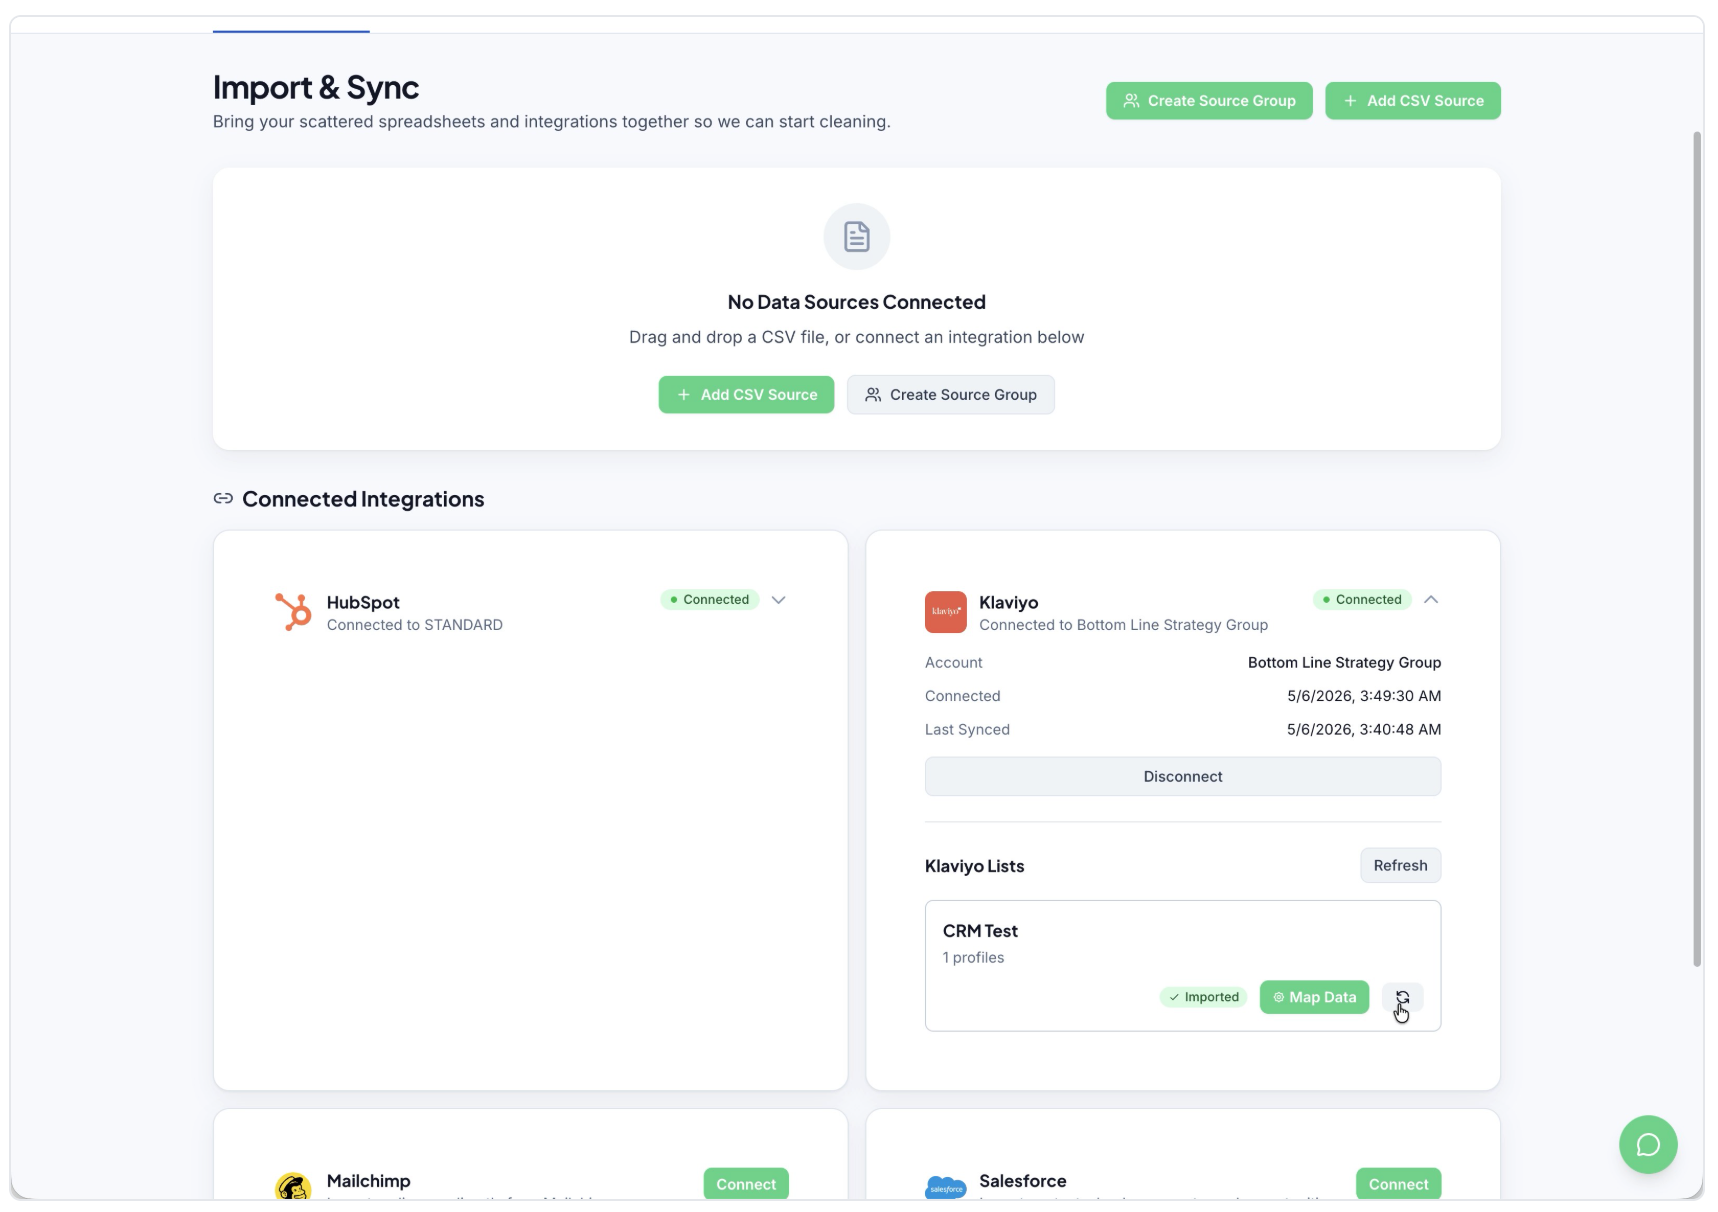Click the page vertical scrollbar
Image resolution: width=1718 pixels, height=1212 pixels.
1697,550
